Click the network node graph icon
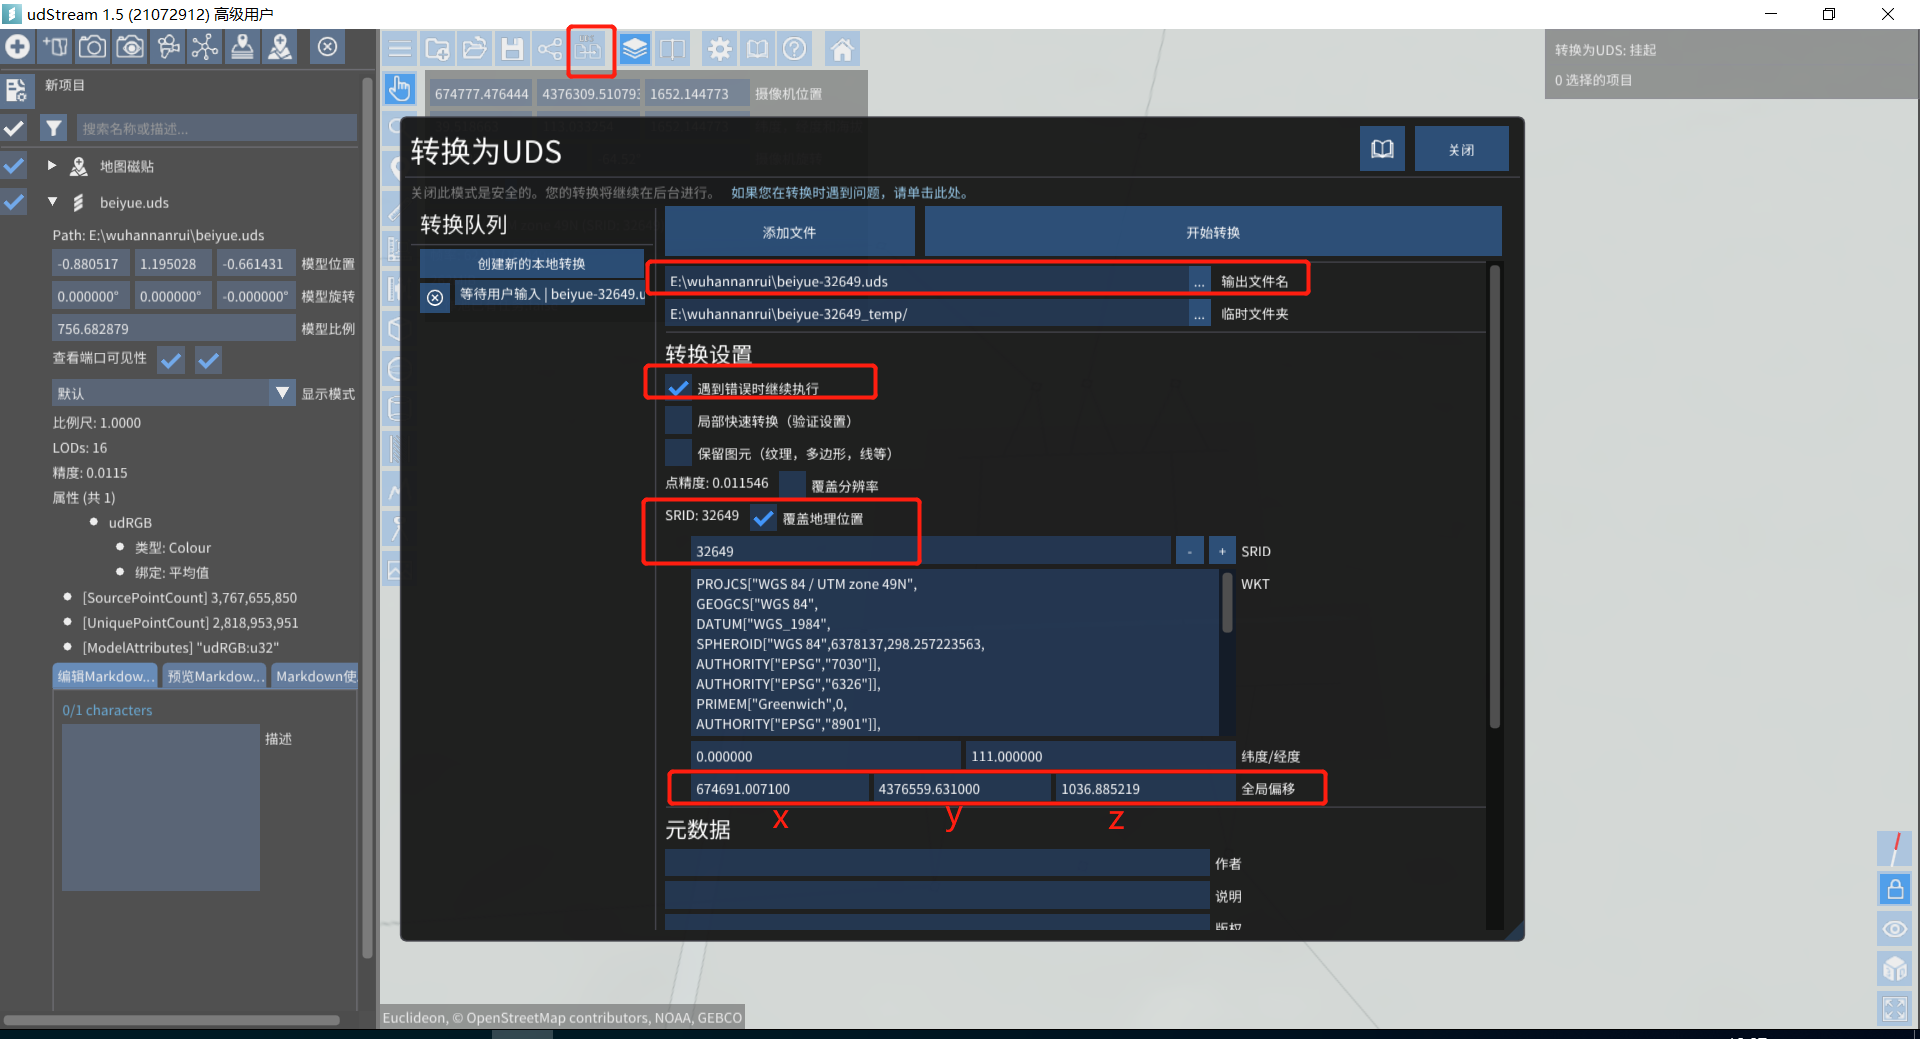Viewport: 1920px width, 1039px height. [205, 47]
